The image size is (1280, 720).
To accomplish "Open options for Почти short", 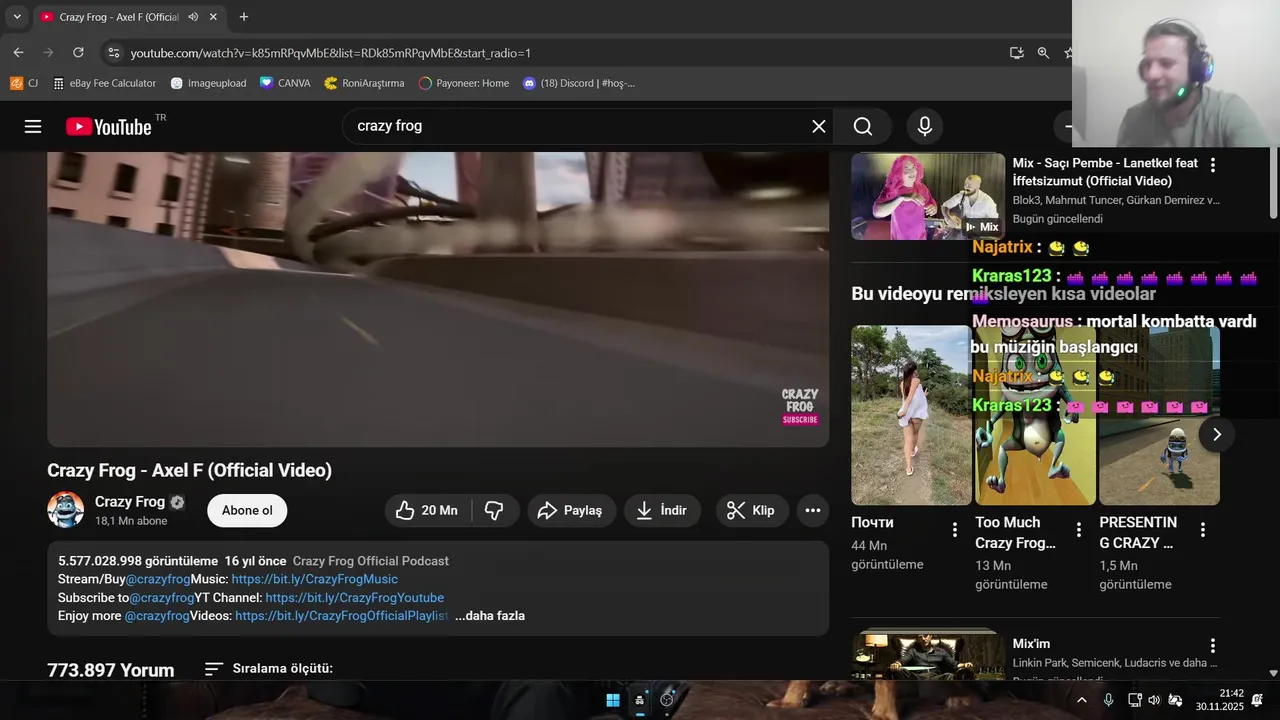I will (x=955, y=530).
